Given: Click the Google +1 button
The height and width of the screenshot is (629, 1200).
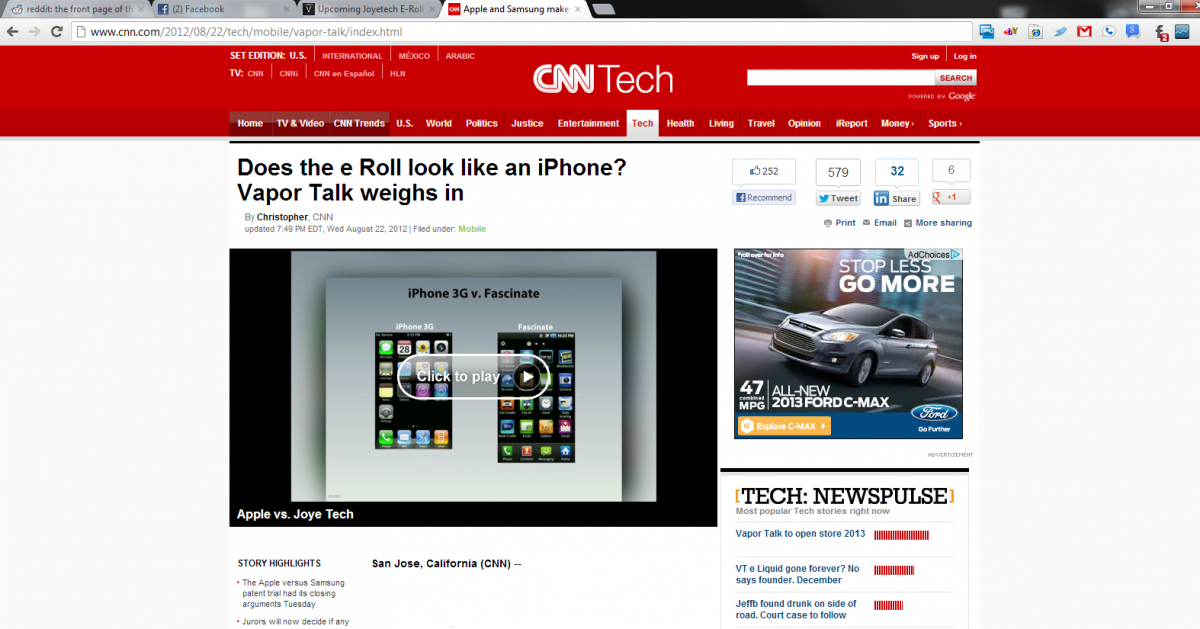Looking at the screenshot, I should [951, 197].
